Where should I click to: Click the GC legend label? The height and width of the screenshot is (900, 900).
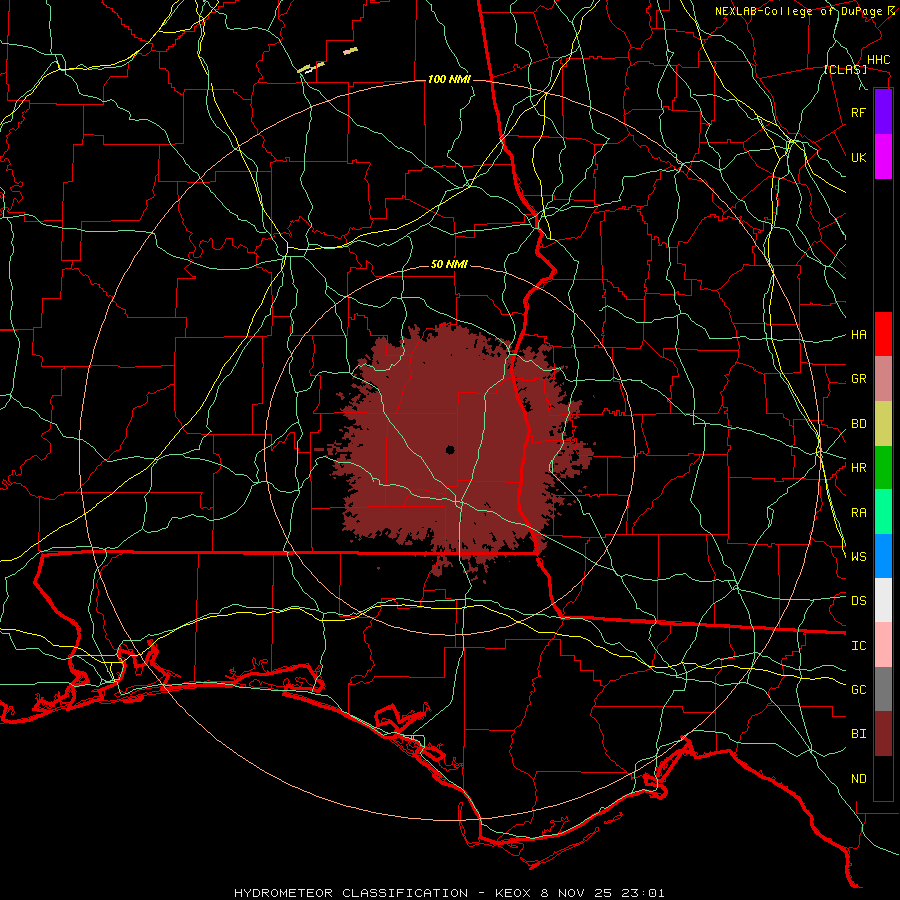pos(859,690)
